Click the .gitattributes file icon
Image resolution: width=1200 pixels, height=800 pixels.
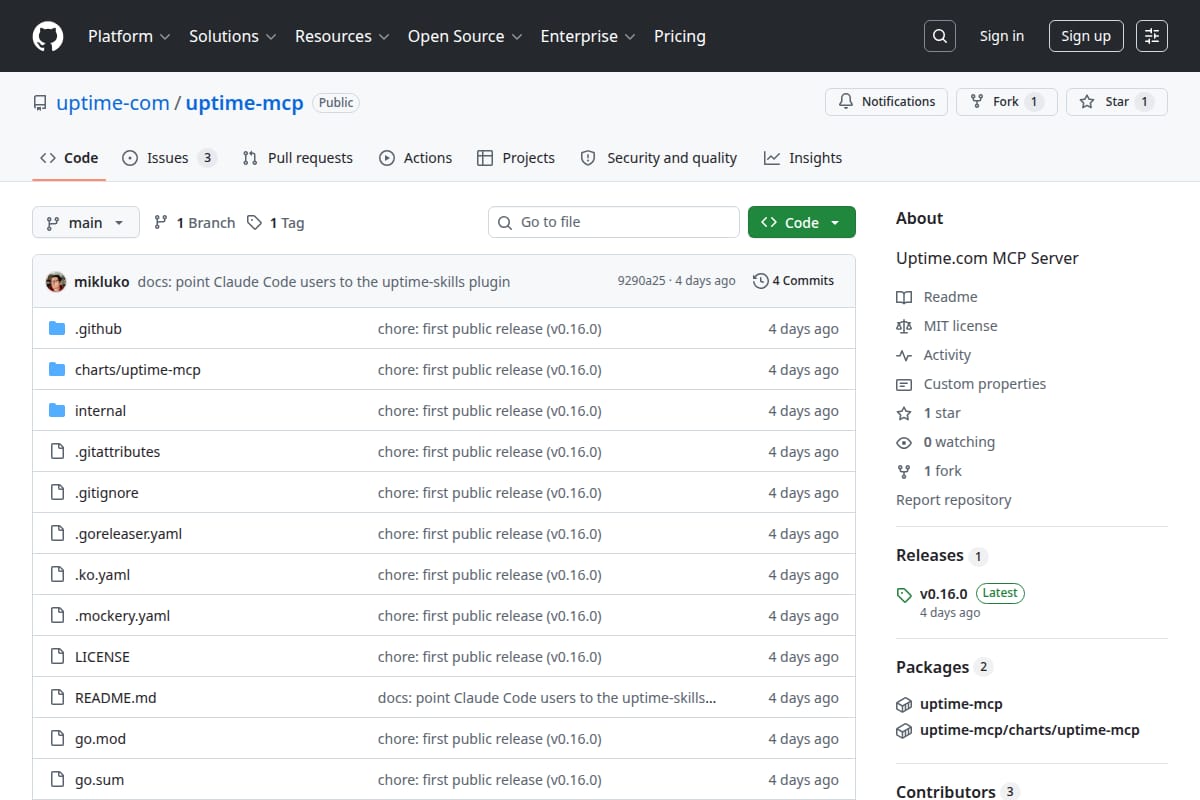pos(57,452)
